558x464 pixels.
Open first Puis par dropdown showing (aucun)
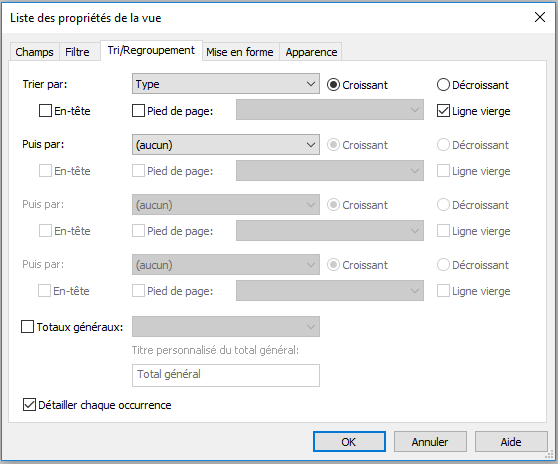226,144
